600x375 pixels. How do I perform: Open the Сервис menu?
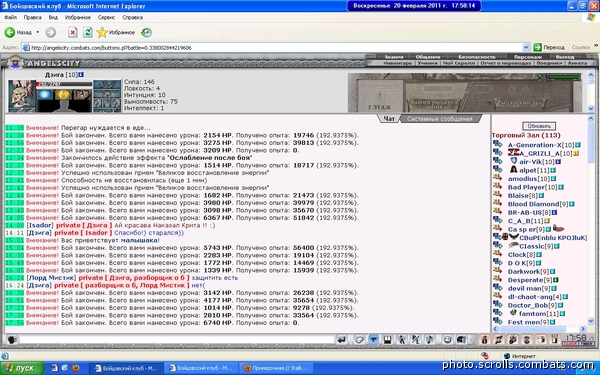106,18
